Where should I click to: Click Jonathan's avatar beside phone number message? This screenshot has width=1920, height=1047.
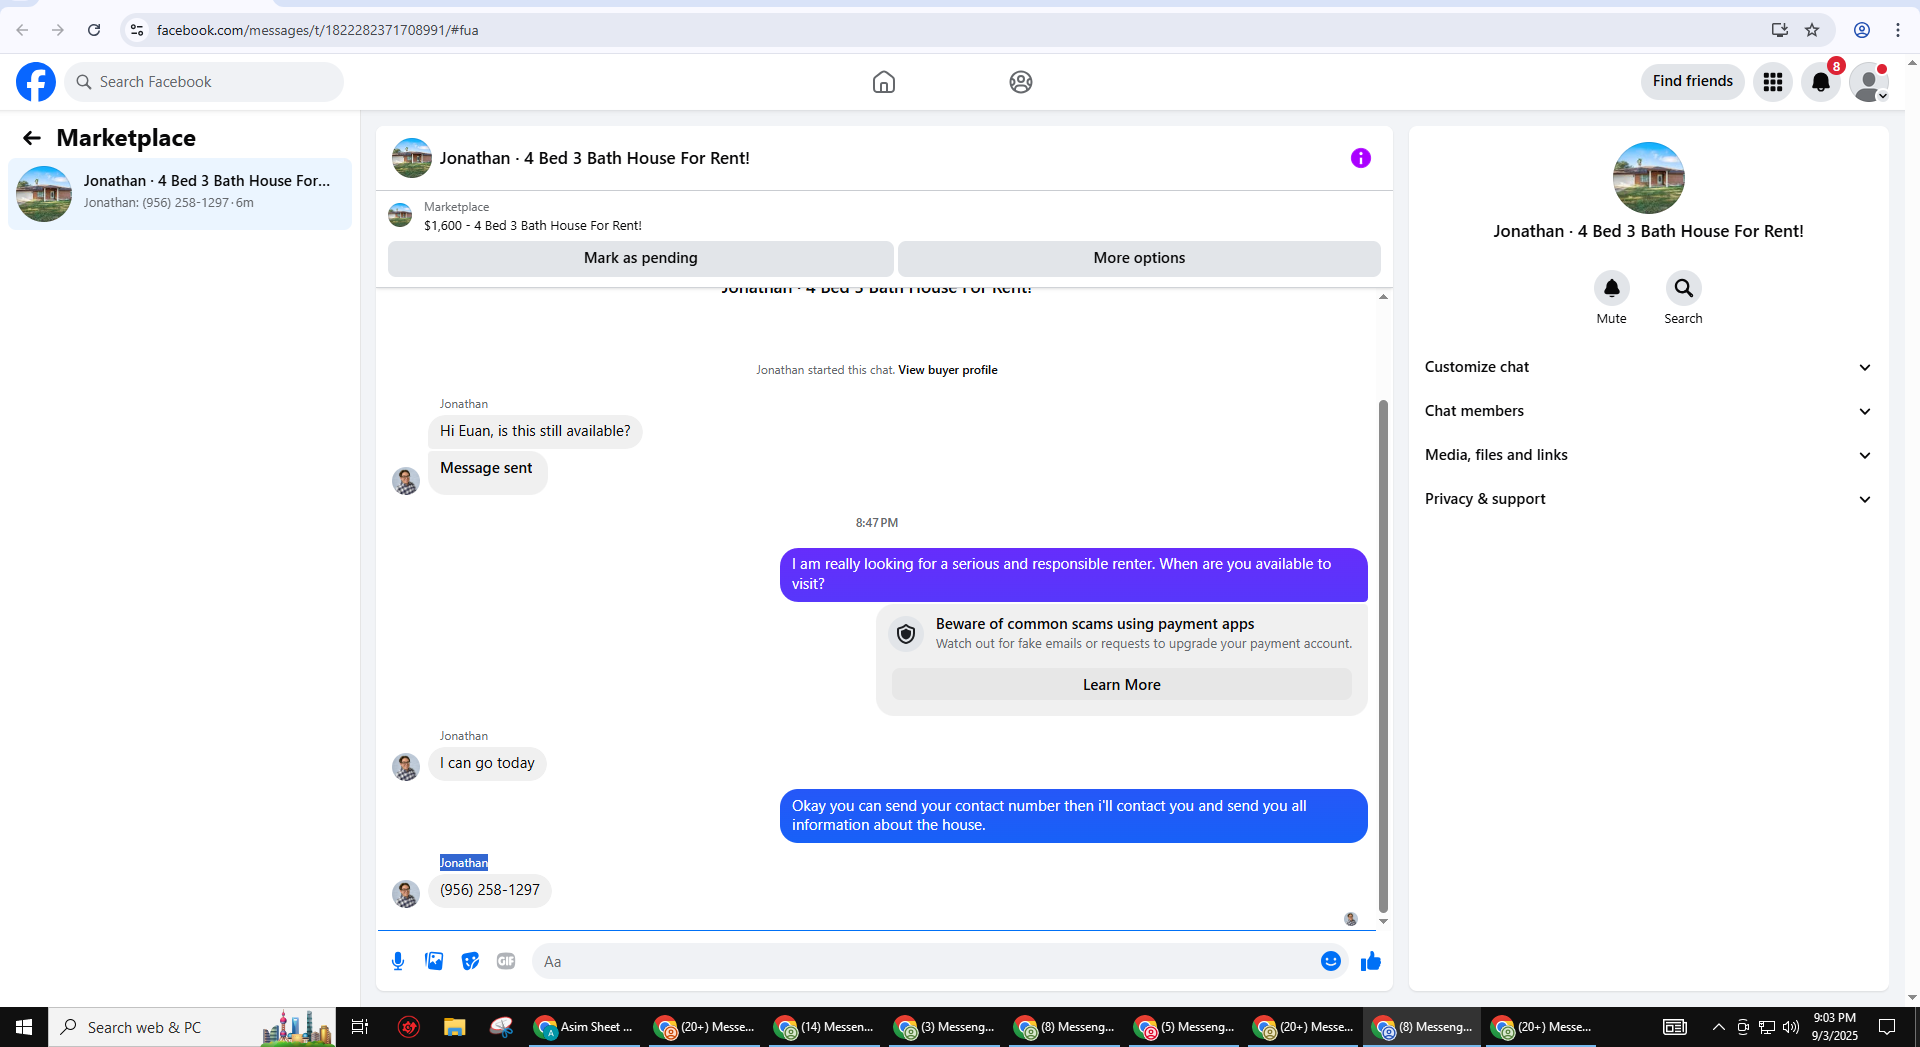click(x=406, y=893)
